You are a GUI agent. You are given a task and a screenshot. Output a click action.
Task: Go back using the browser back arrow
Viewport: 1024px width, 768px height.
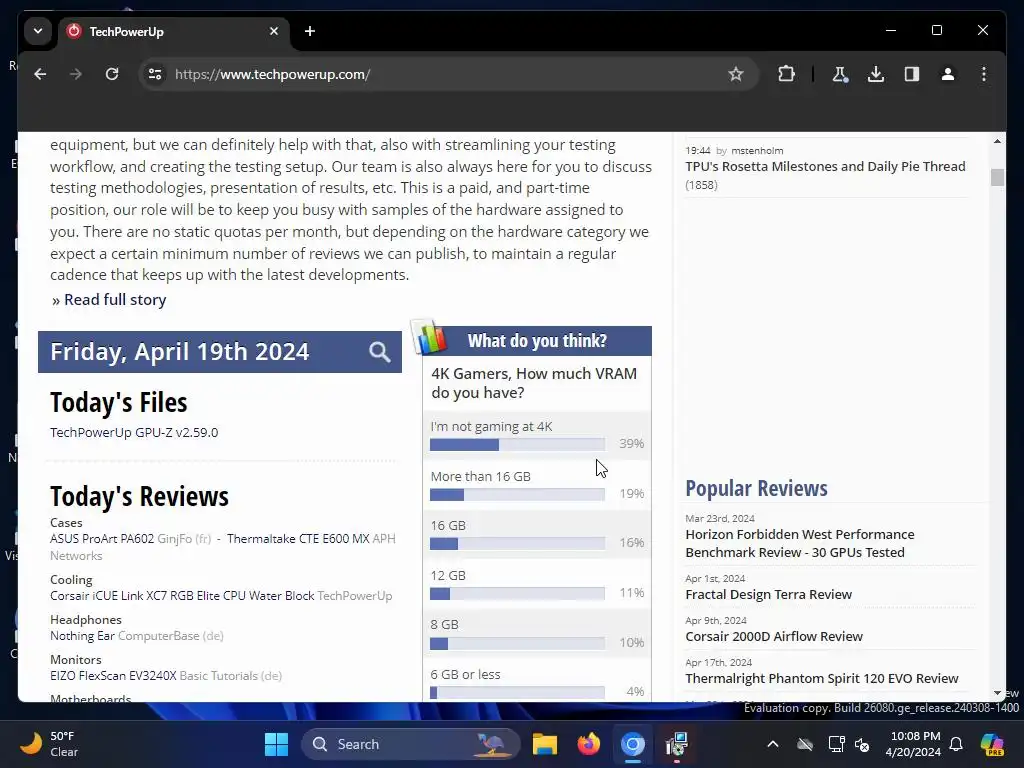coord(40,74)
